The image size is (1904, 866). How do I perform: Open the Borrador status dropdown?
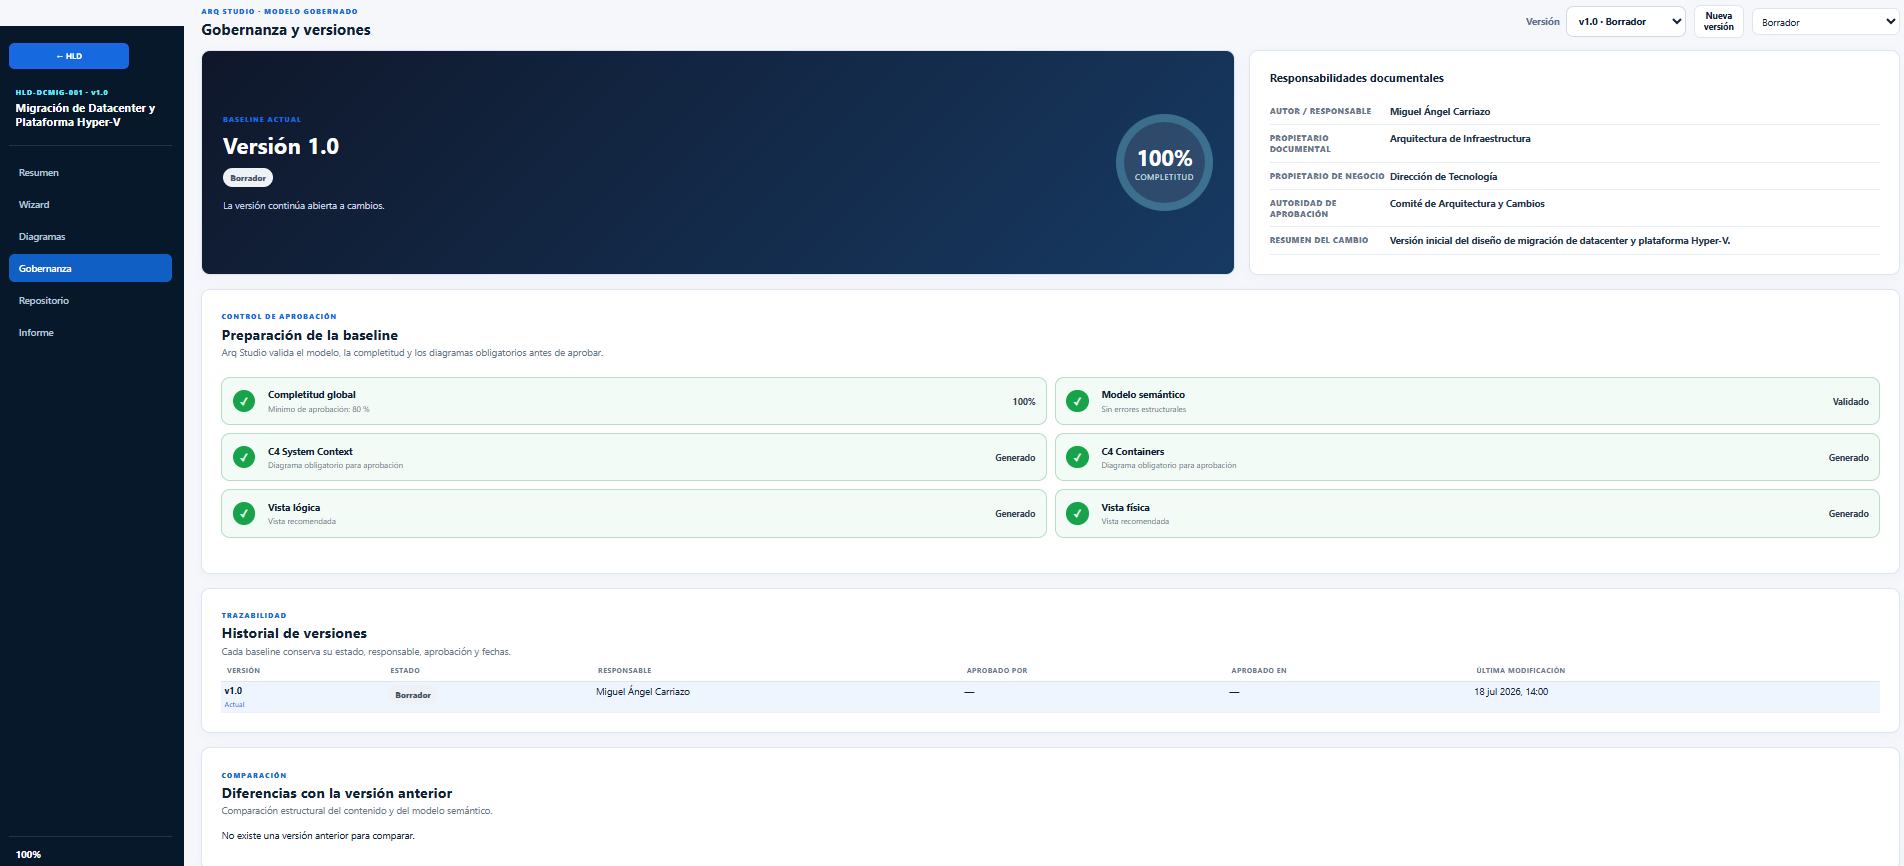(x=1824, y=22)
